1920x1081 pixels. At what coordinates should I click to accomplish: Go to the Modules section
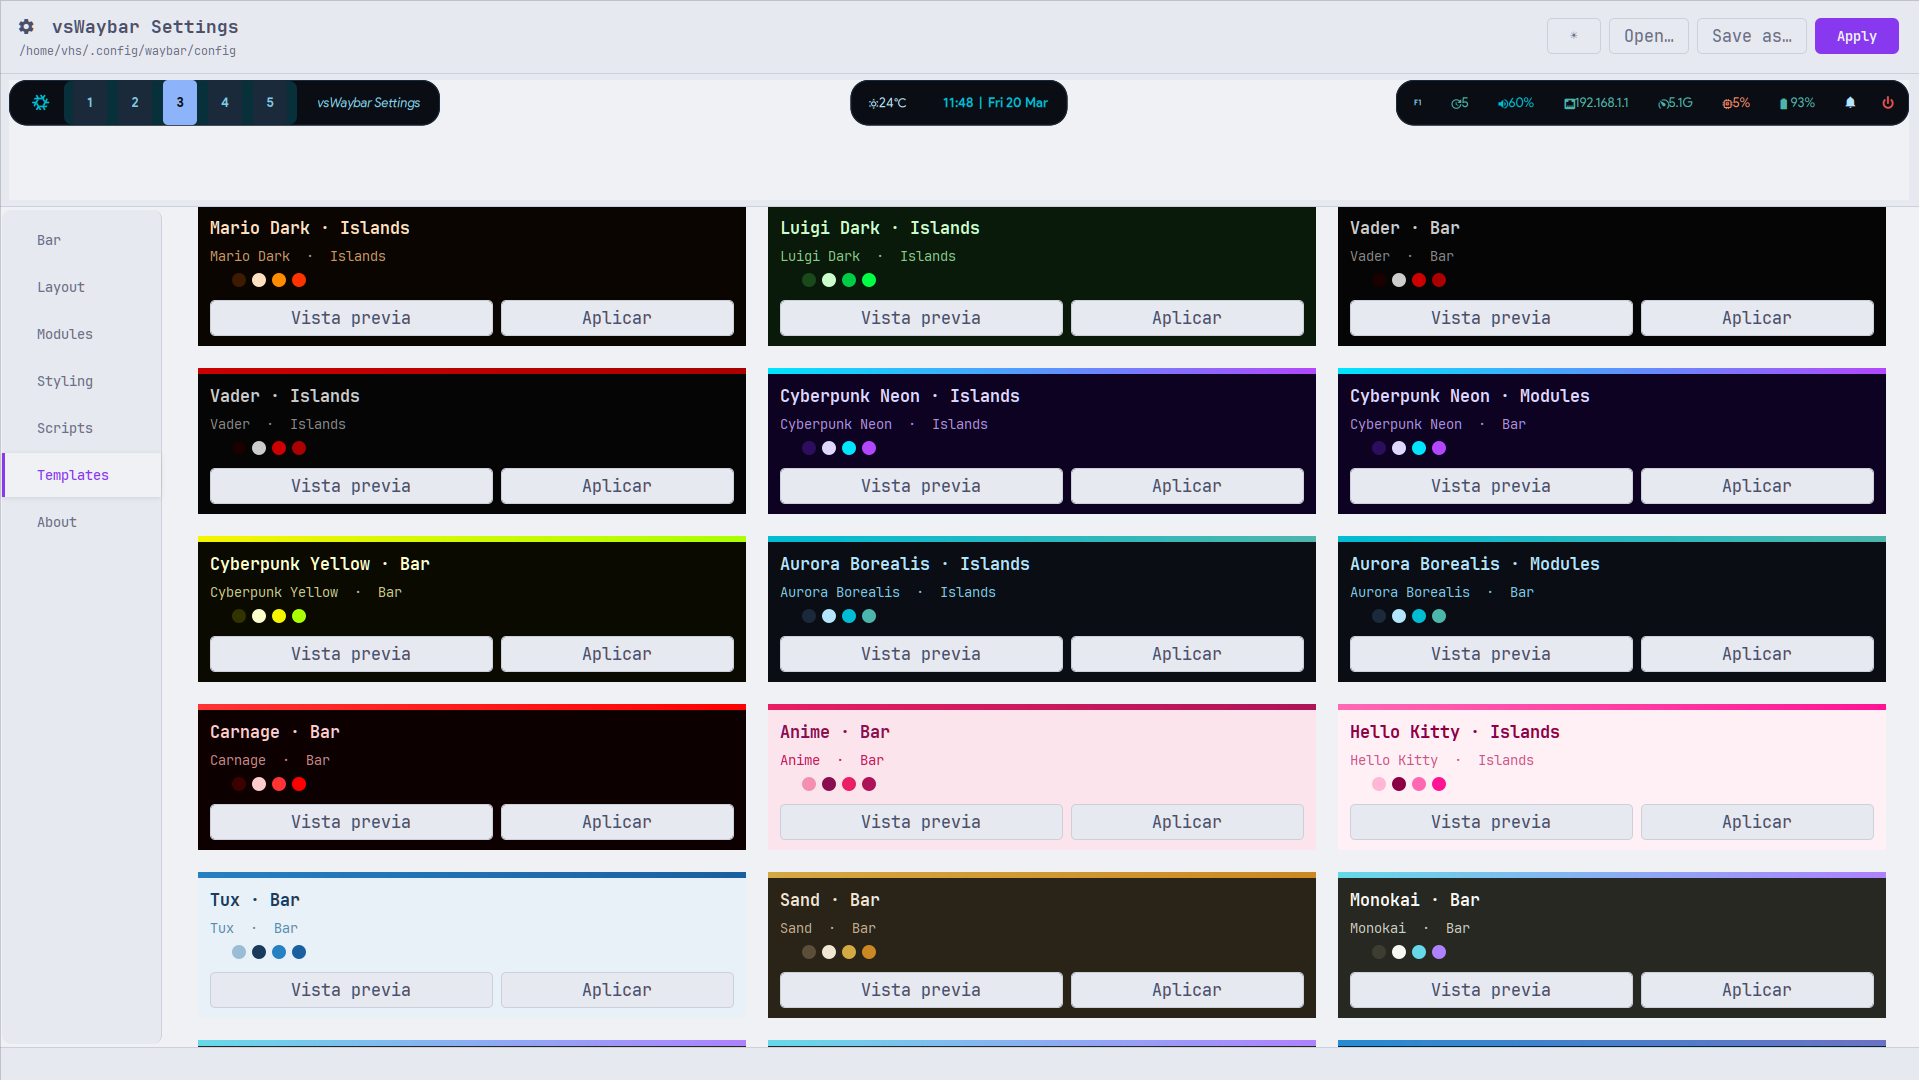64,334
